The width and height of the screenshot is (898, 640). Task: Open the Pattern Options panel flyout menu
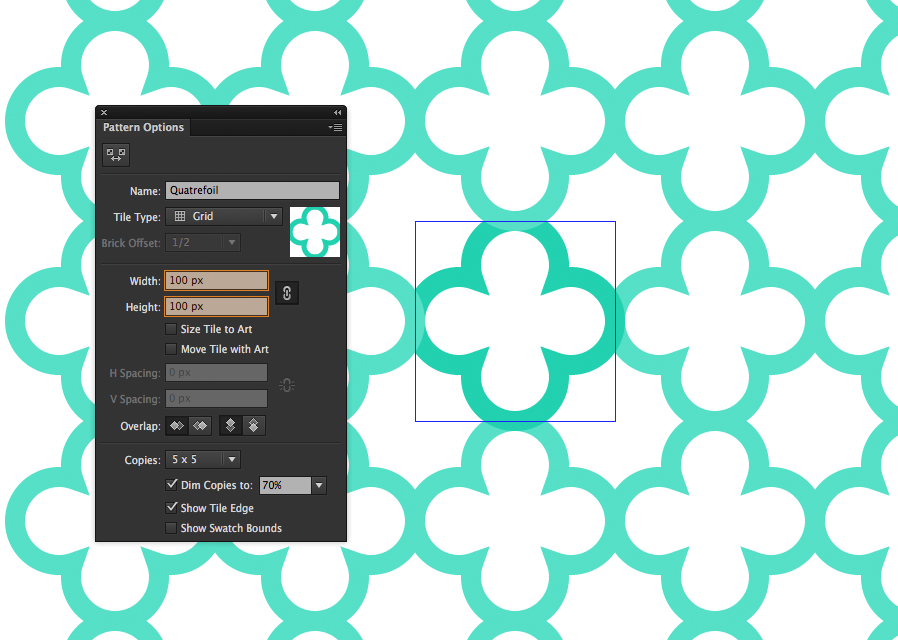pyautogui.click(x=335, y=128)
